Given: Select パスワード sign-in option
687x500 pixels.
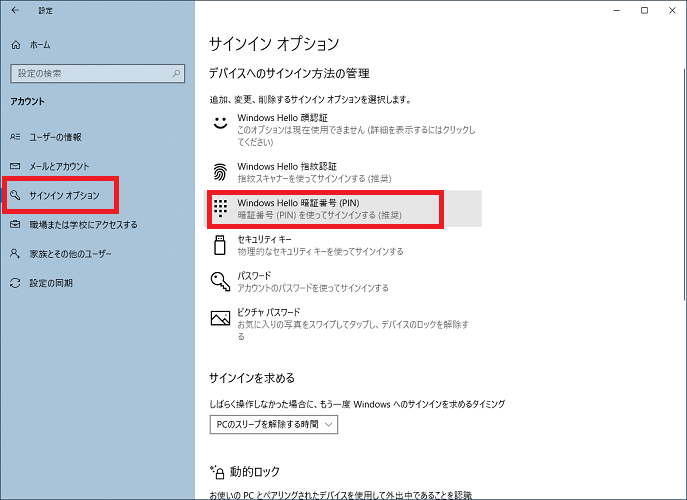Looking at the screenshot, I should (x=344, y=281).
